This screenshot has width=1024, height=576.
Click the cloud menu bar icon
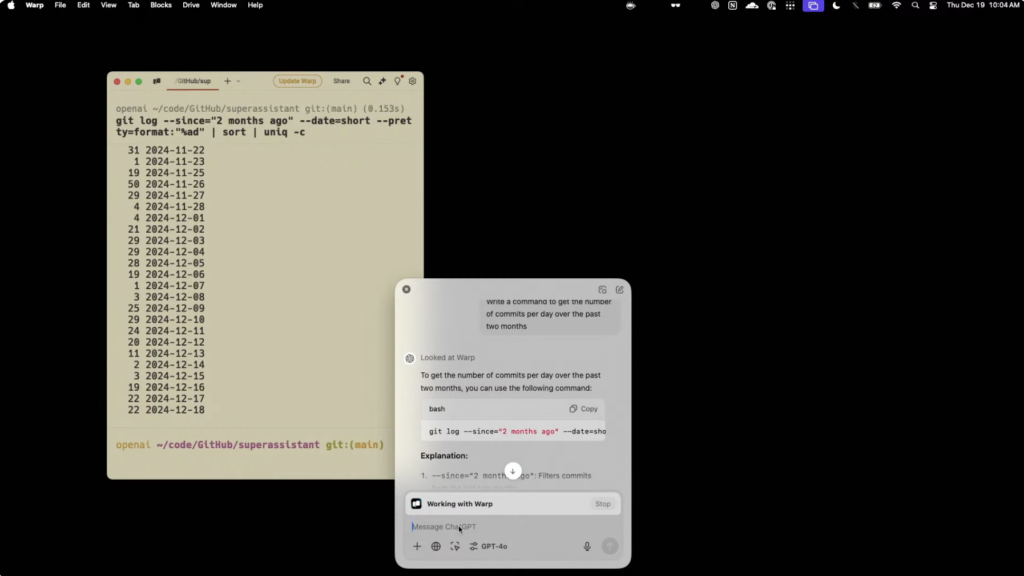pyautogui.click(x=752, y=5)
